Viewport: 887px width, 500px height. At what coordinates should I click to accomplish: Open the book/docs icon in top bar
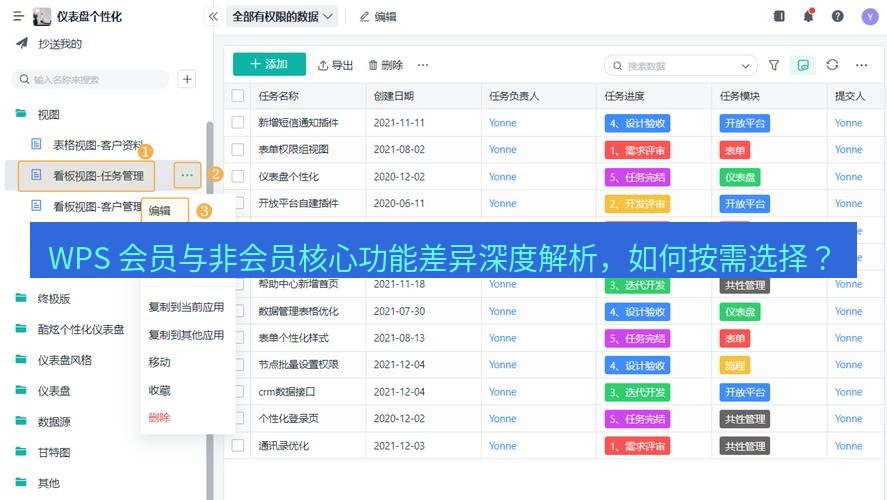779,16
